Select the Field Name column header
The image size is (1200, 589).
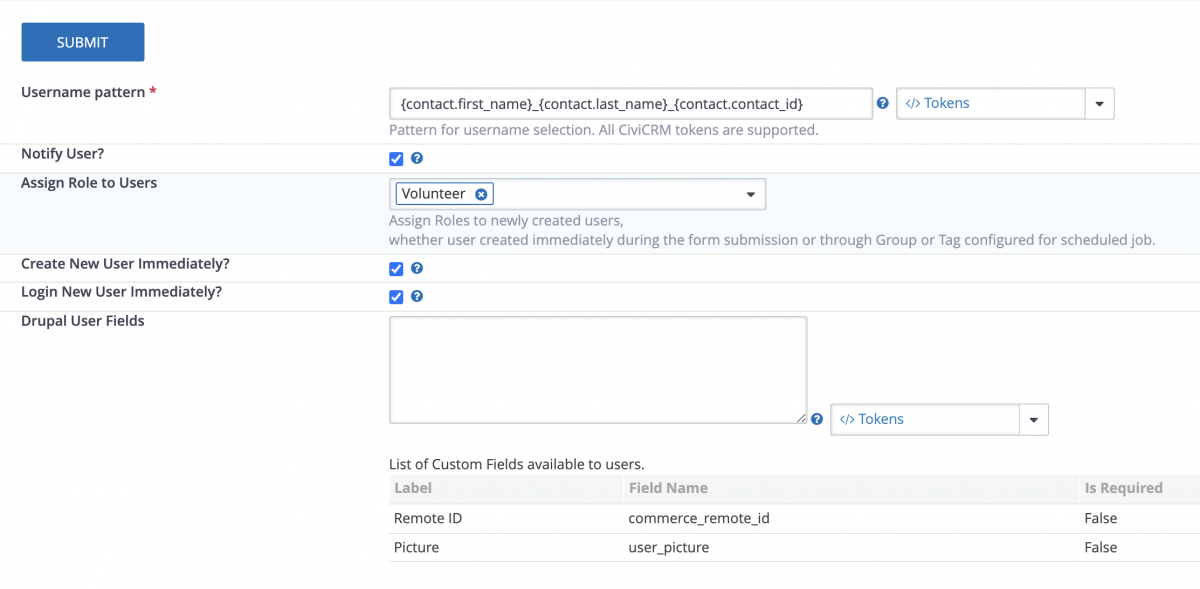pos(668,488)
